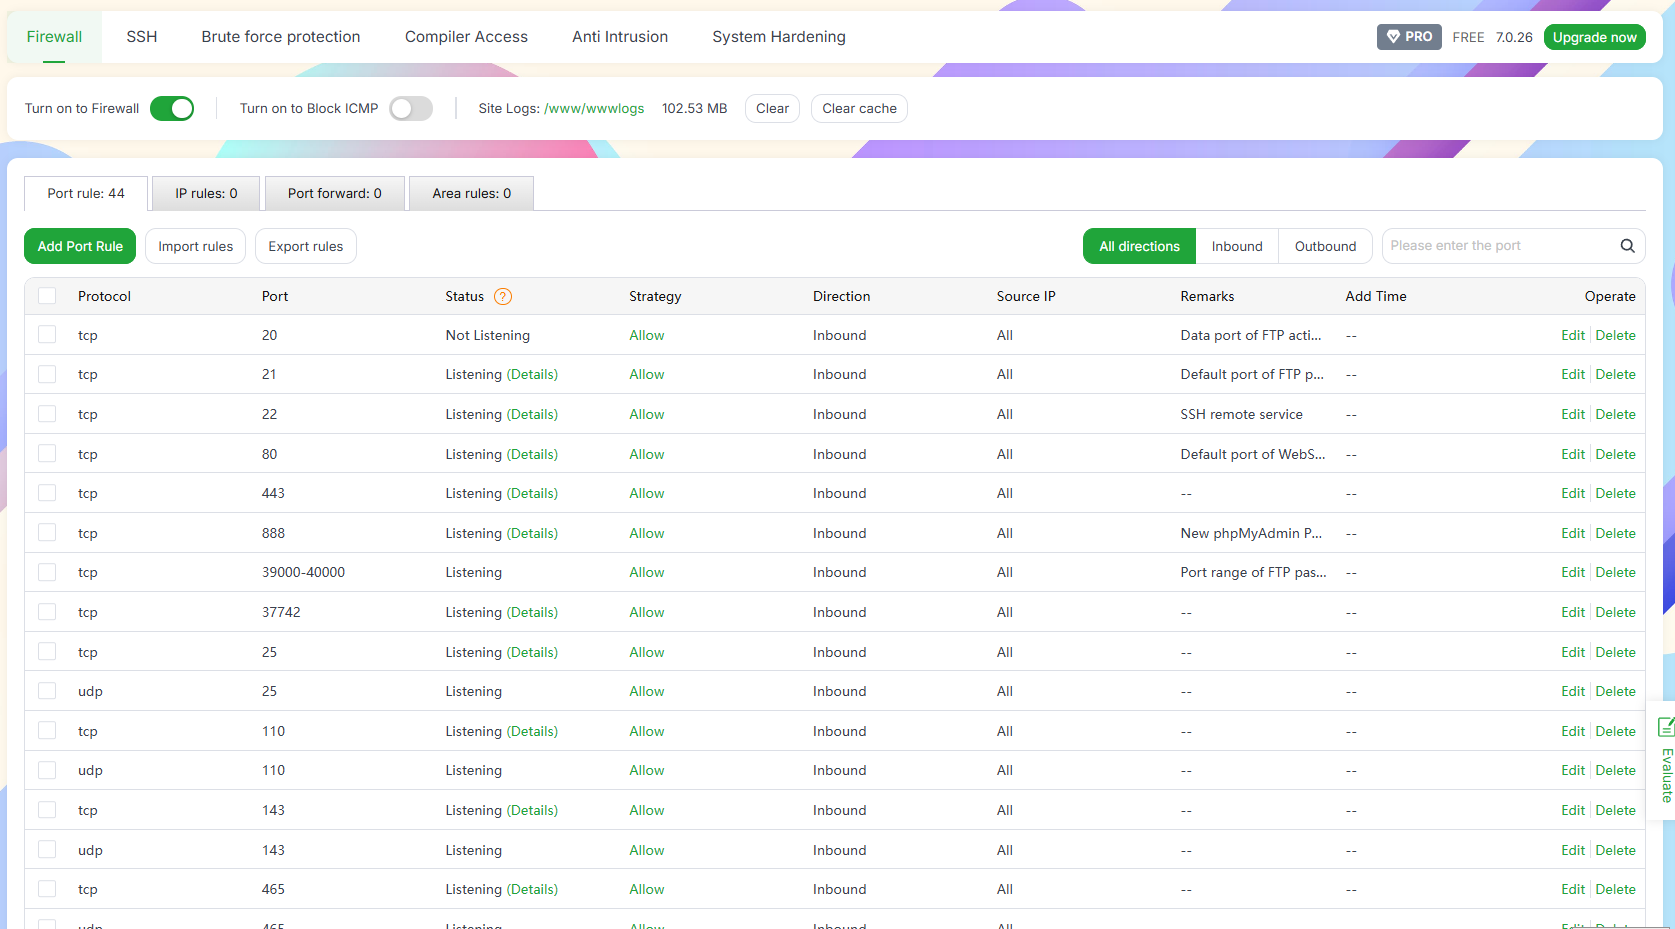
Task: Open the /www/wwwlogs site logs link
Action: [594, 108]
